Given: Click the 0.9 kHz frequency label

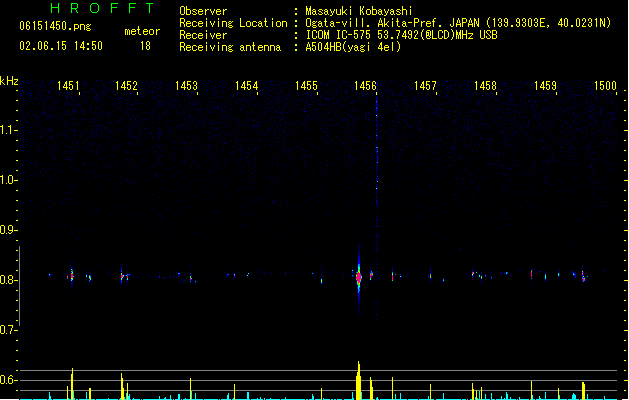Looking at the screenshot, I should coord(8,230).
